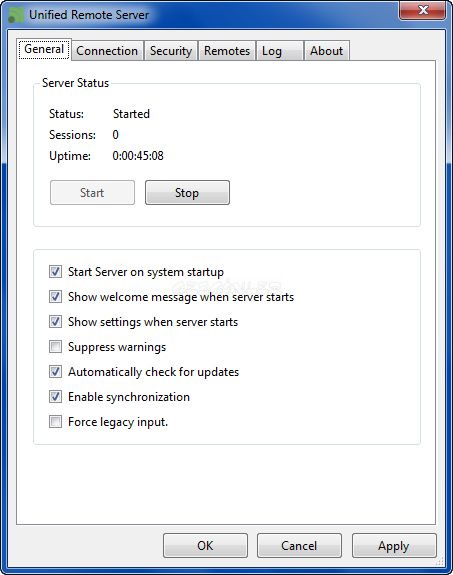453x575 pixels.
Task: Open the Security tab
Action: (171, 51)
